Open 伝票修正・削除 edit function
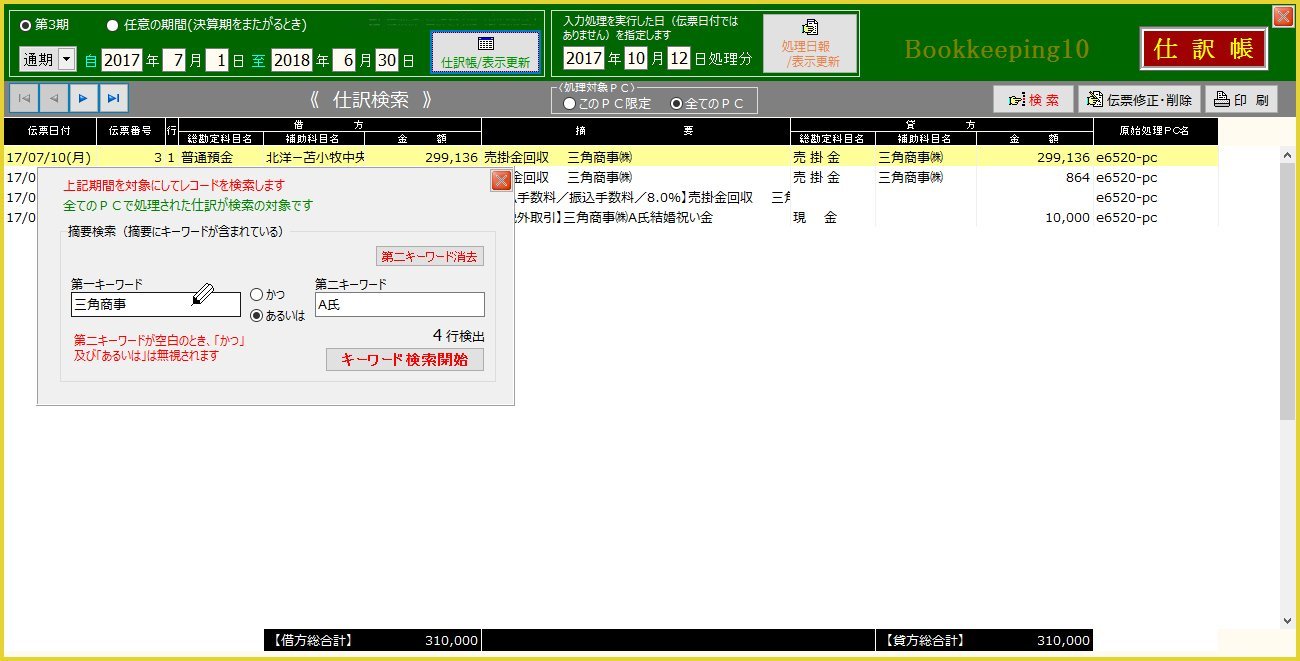 tap(1138, 99)
